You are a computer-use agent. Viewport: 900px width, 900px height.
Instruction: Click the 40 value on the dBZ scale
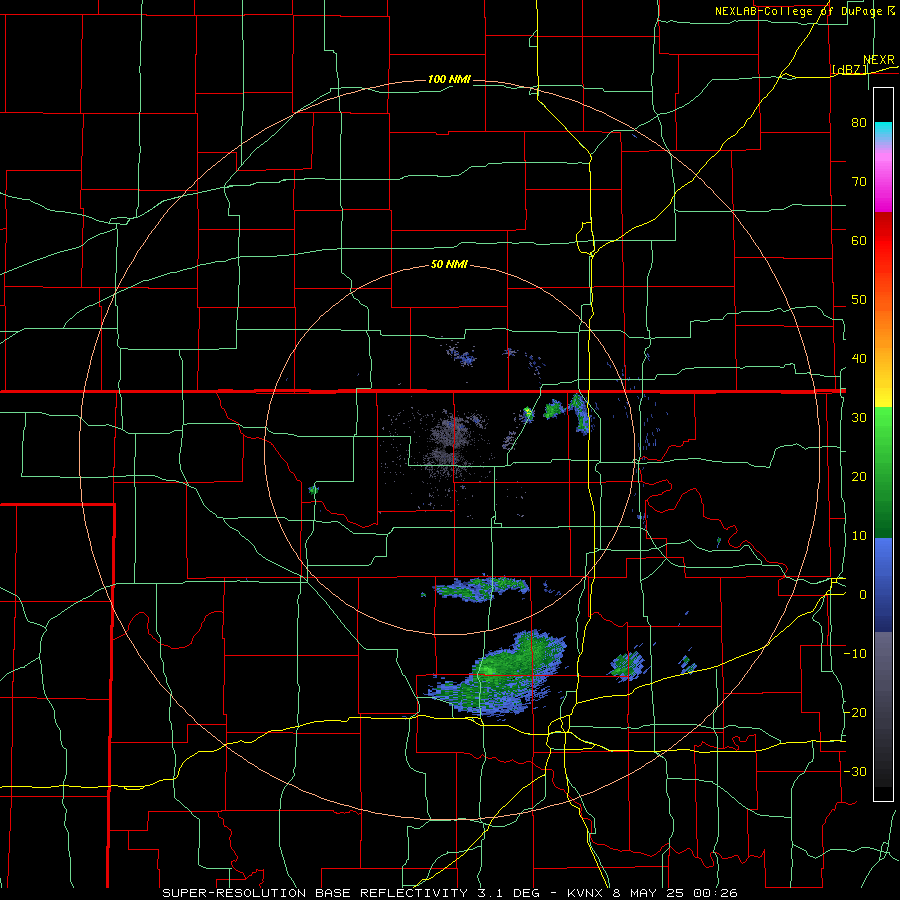[859, 359]
